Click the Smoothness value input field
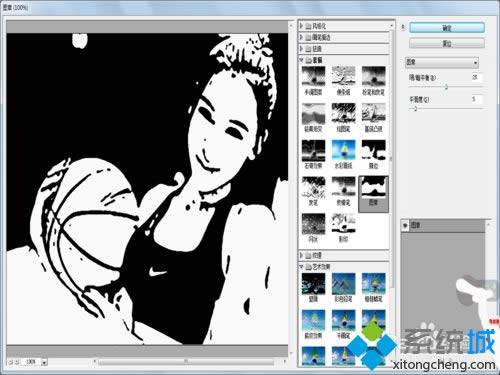500x375 pixels. point(476,99)
